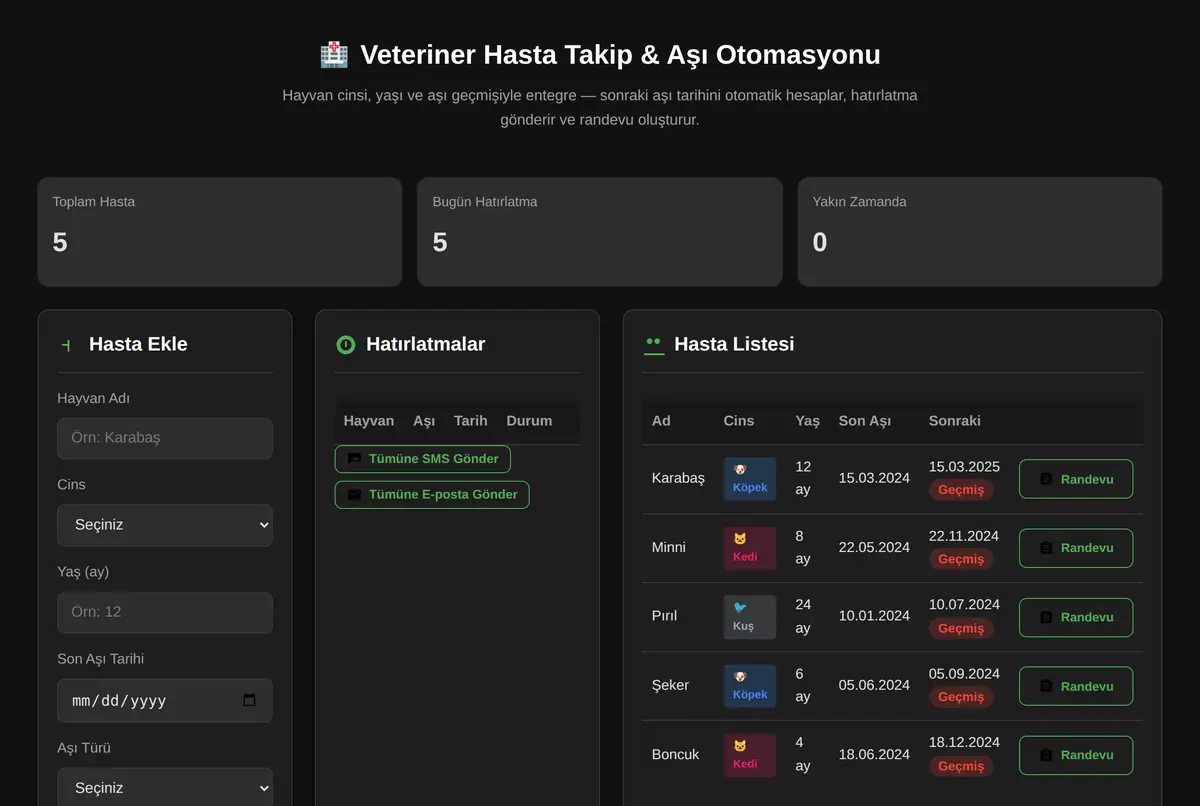Click the date 10.01.2024 in Pırıl row
1200x806 pixels.
pyautogui.click(x=874, y=616)
